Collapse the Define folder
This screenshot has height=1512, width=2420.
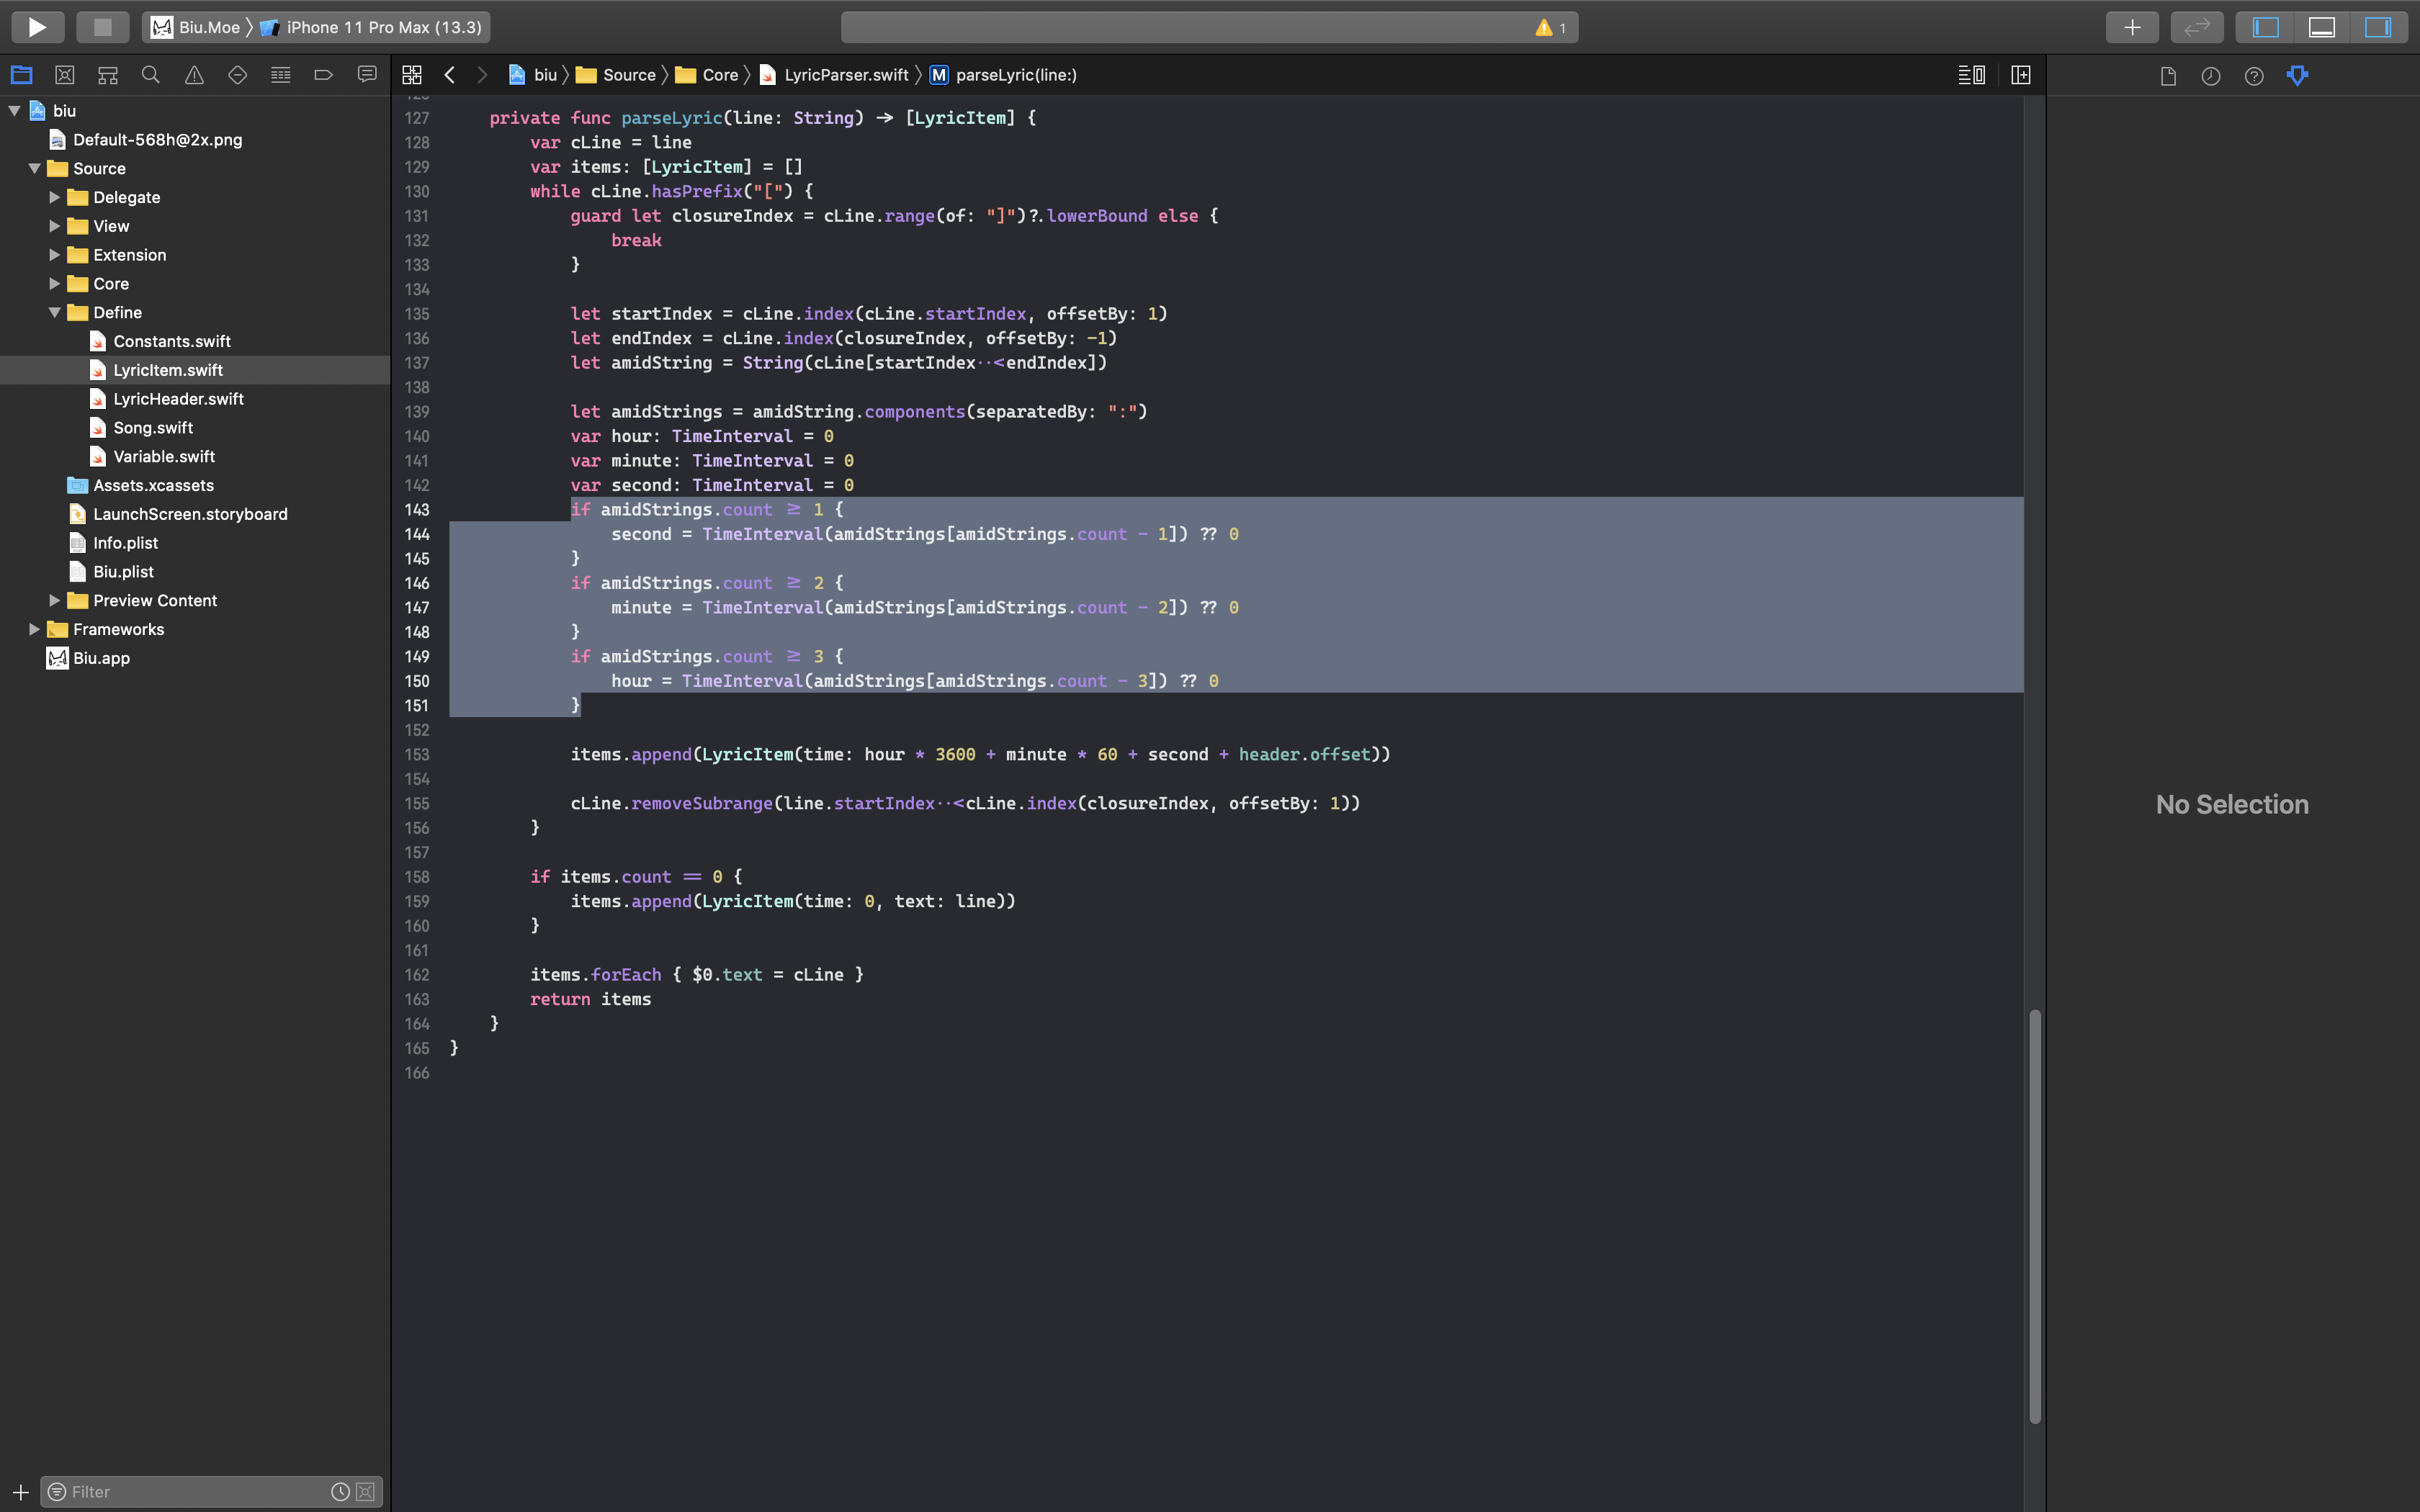pos(56,312)
